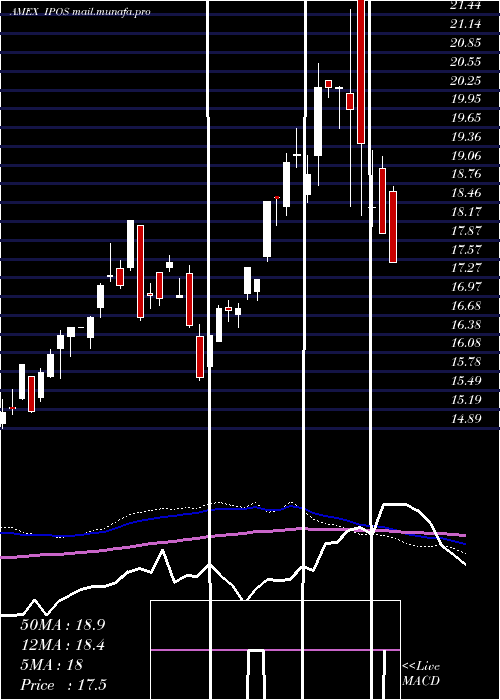
Task: Click the 19.36 price axis label
Action: 466,136
